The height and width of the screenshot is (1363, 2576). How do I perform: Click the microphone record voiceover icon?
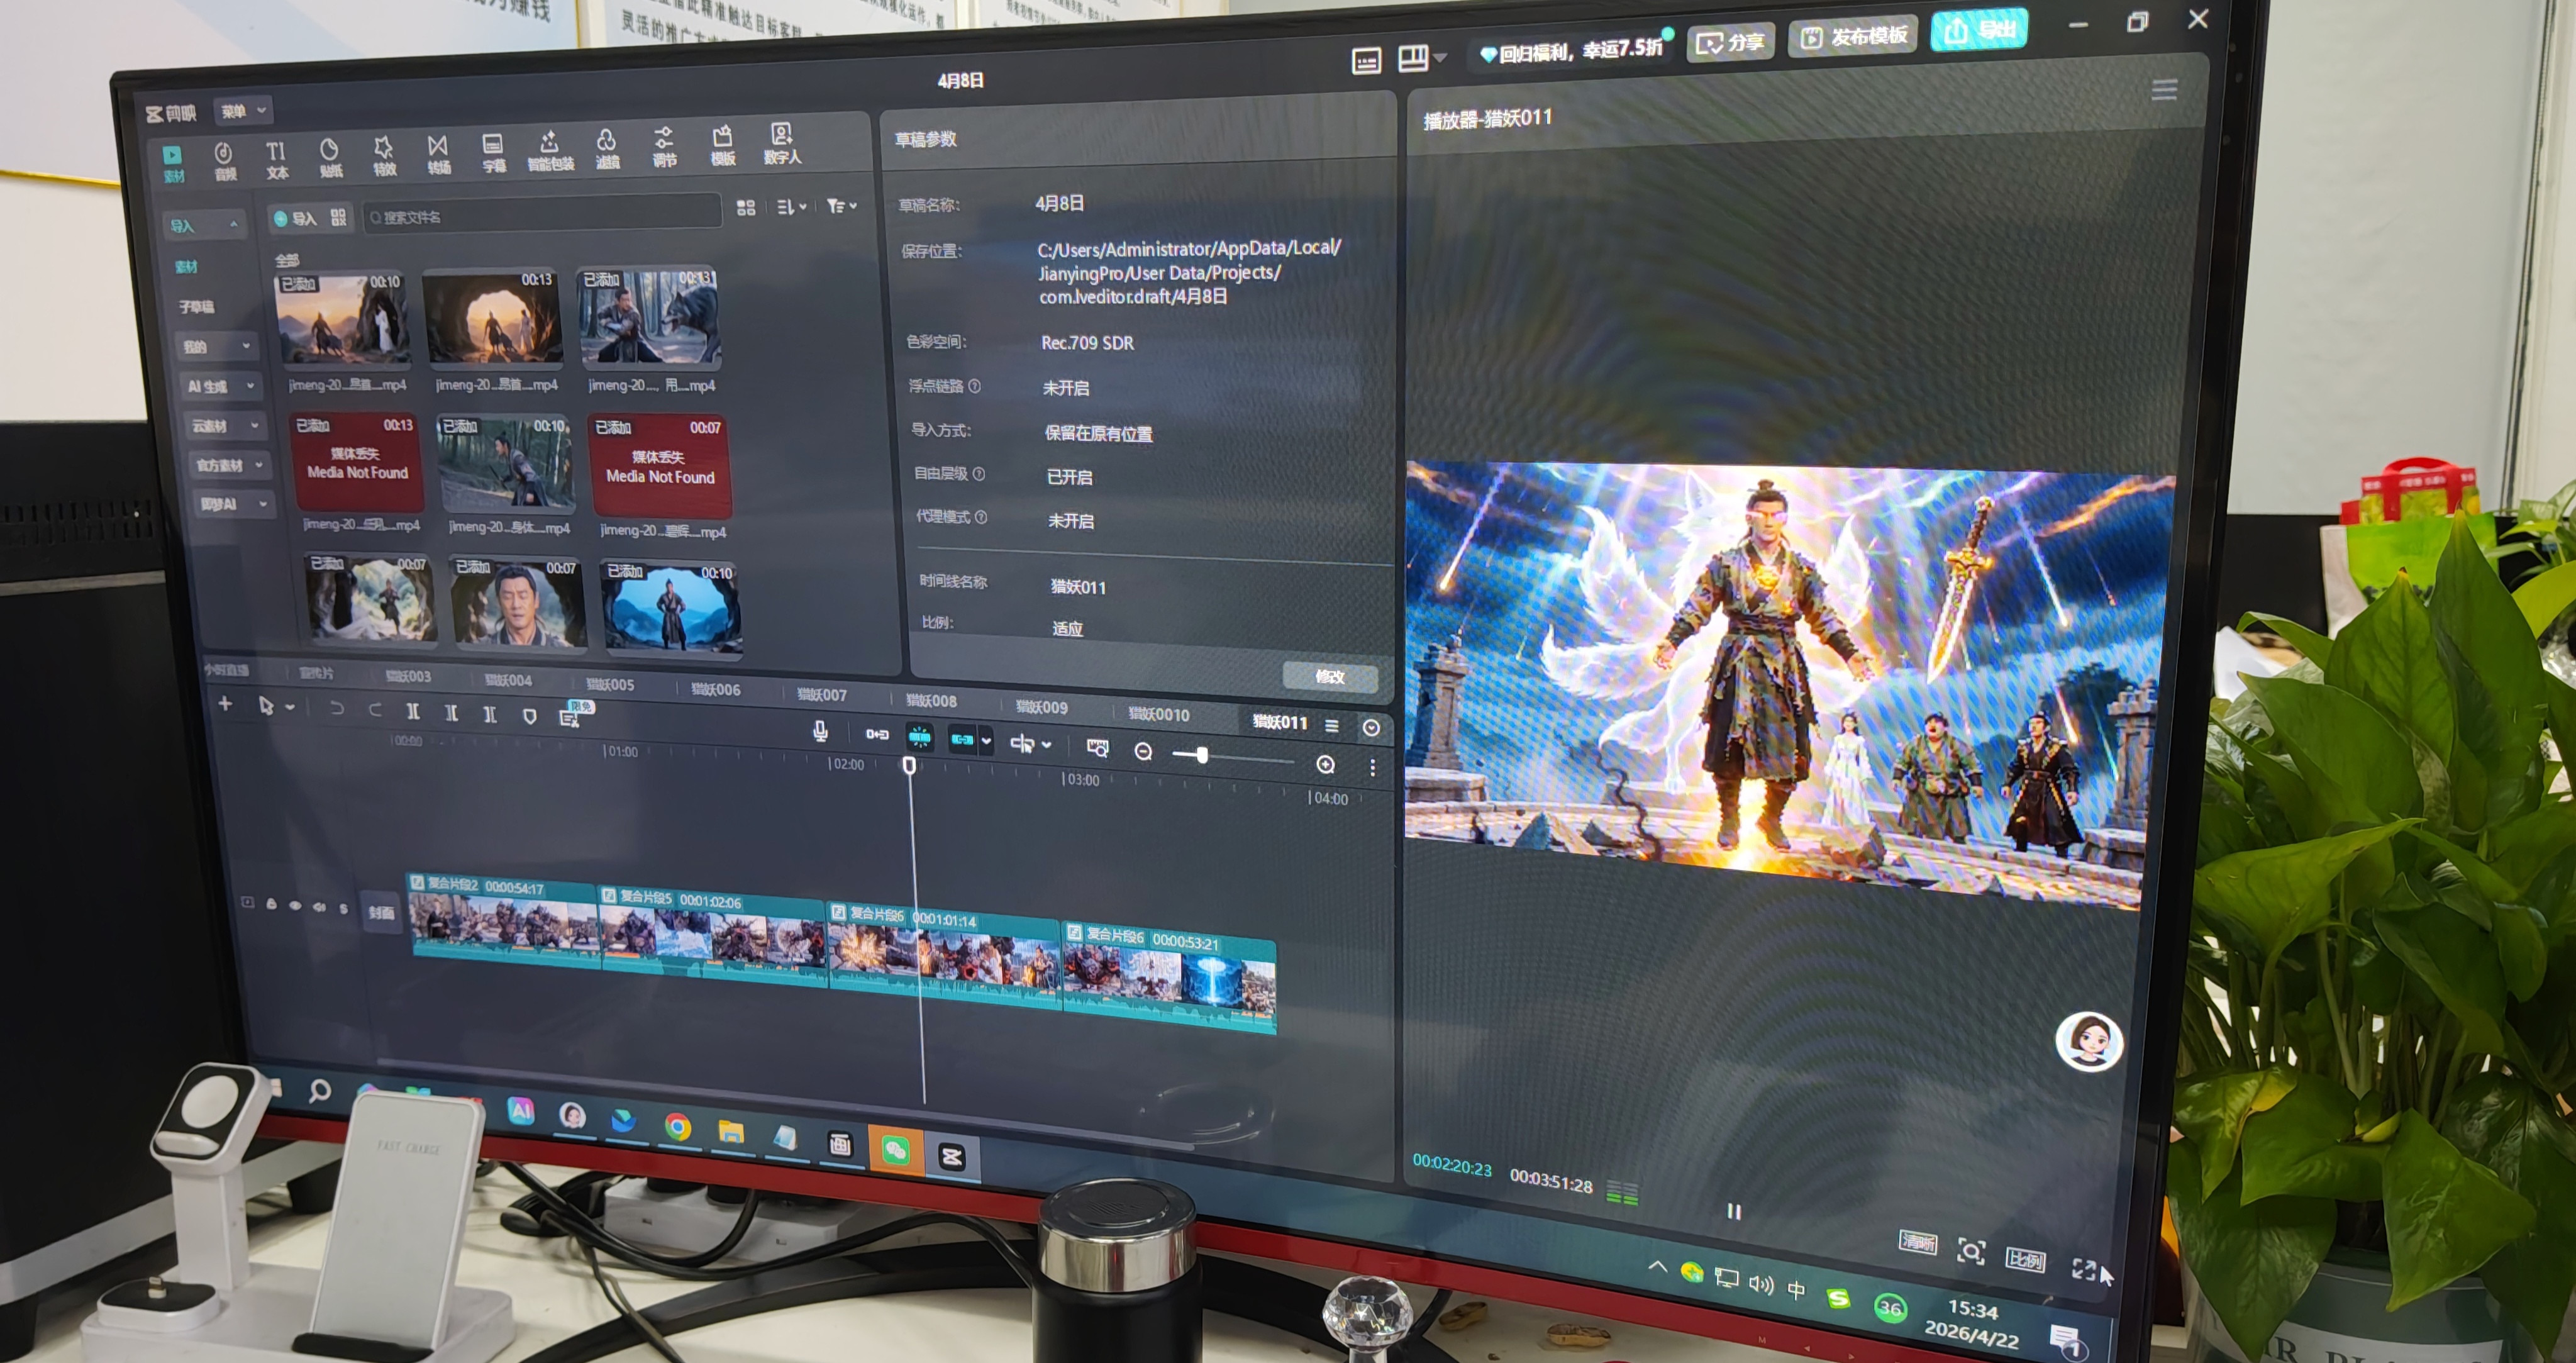tap(820, 731)
